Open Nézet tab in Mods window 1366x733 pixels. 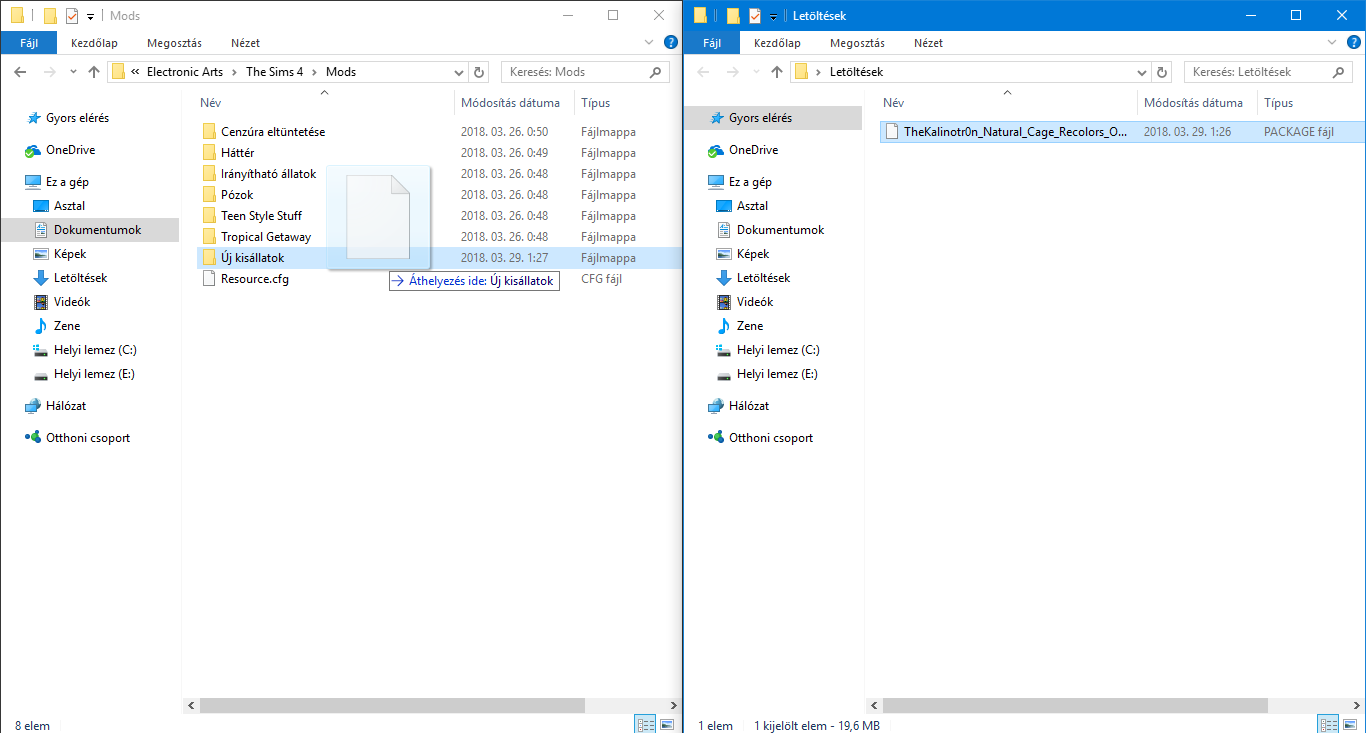[x=245, y=43]
